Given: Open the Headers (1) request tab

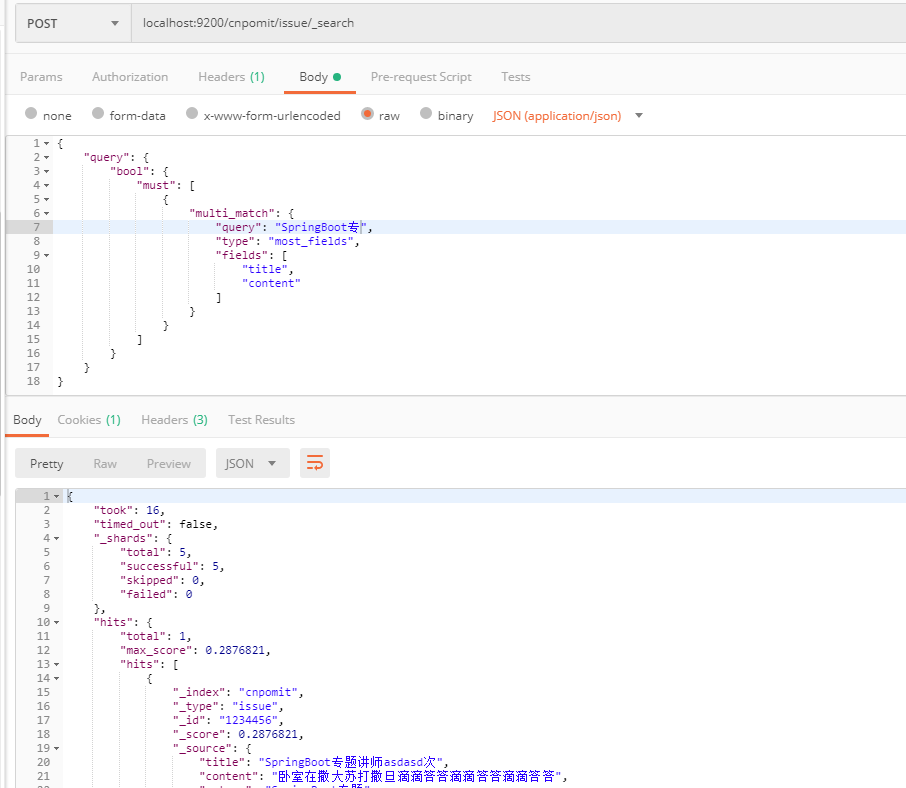Looking at the screenshot, I should pos(231,77).
